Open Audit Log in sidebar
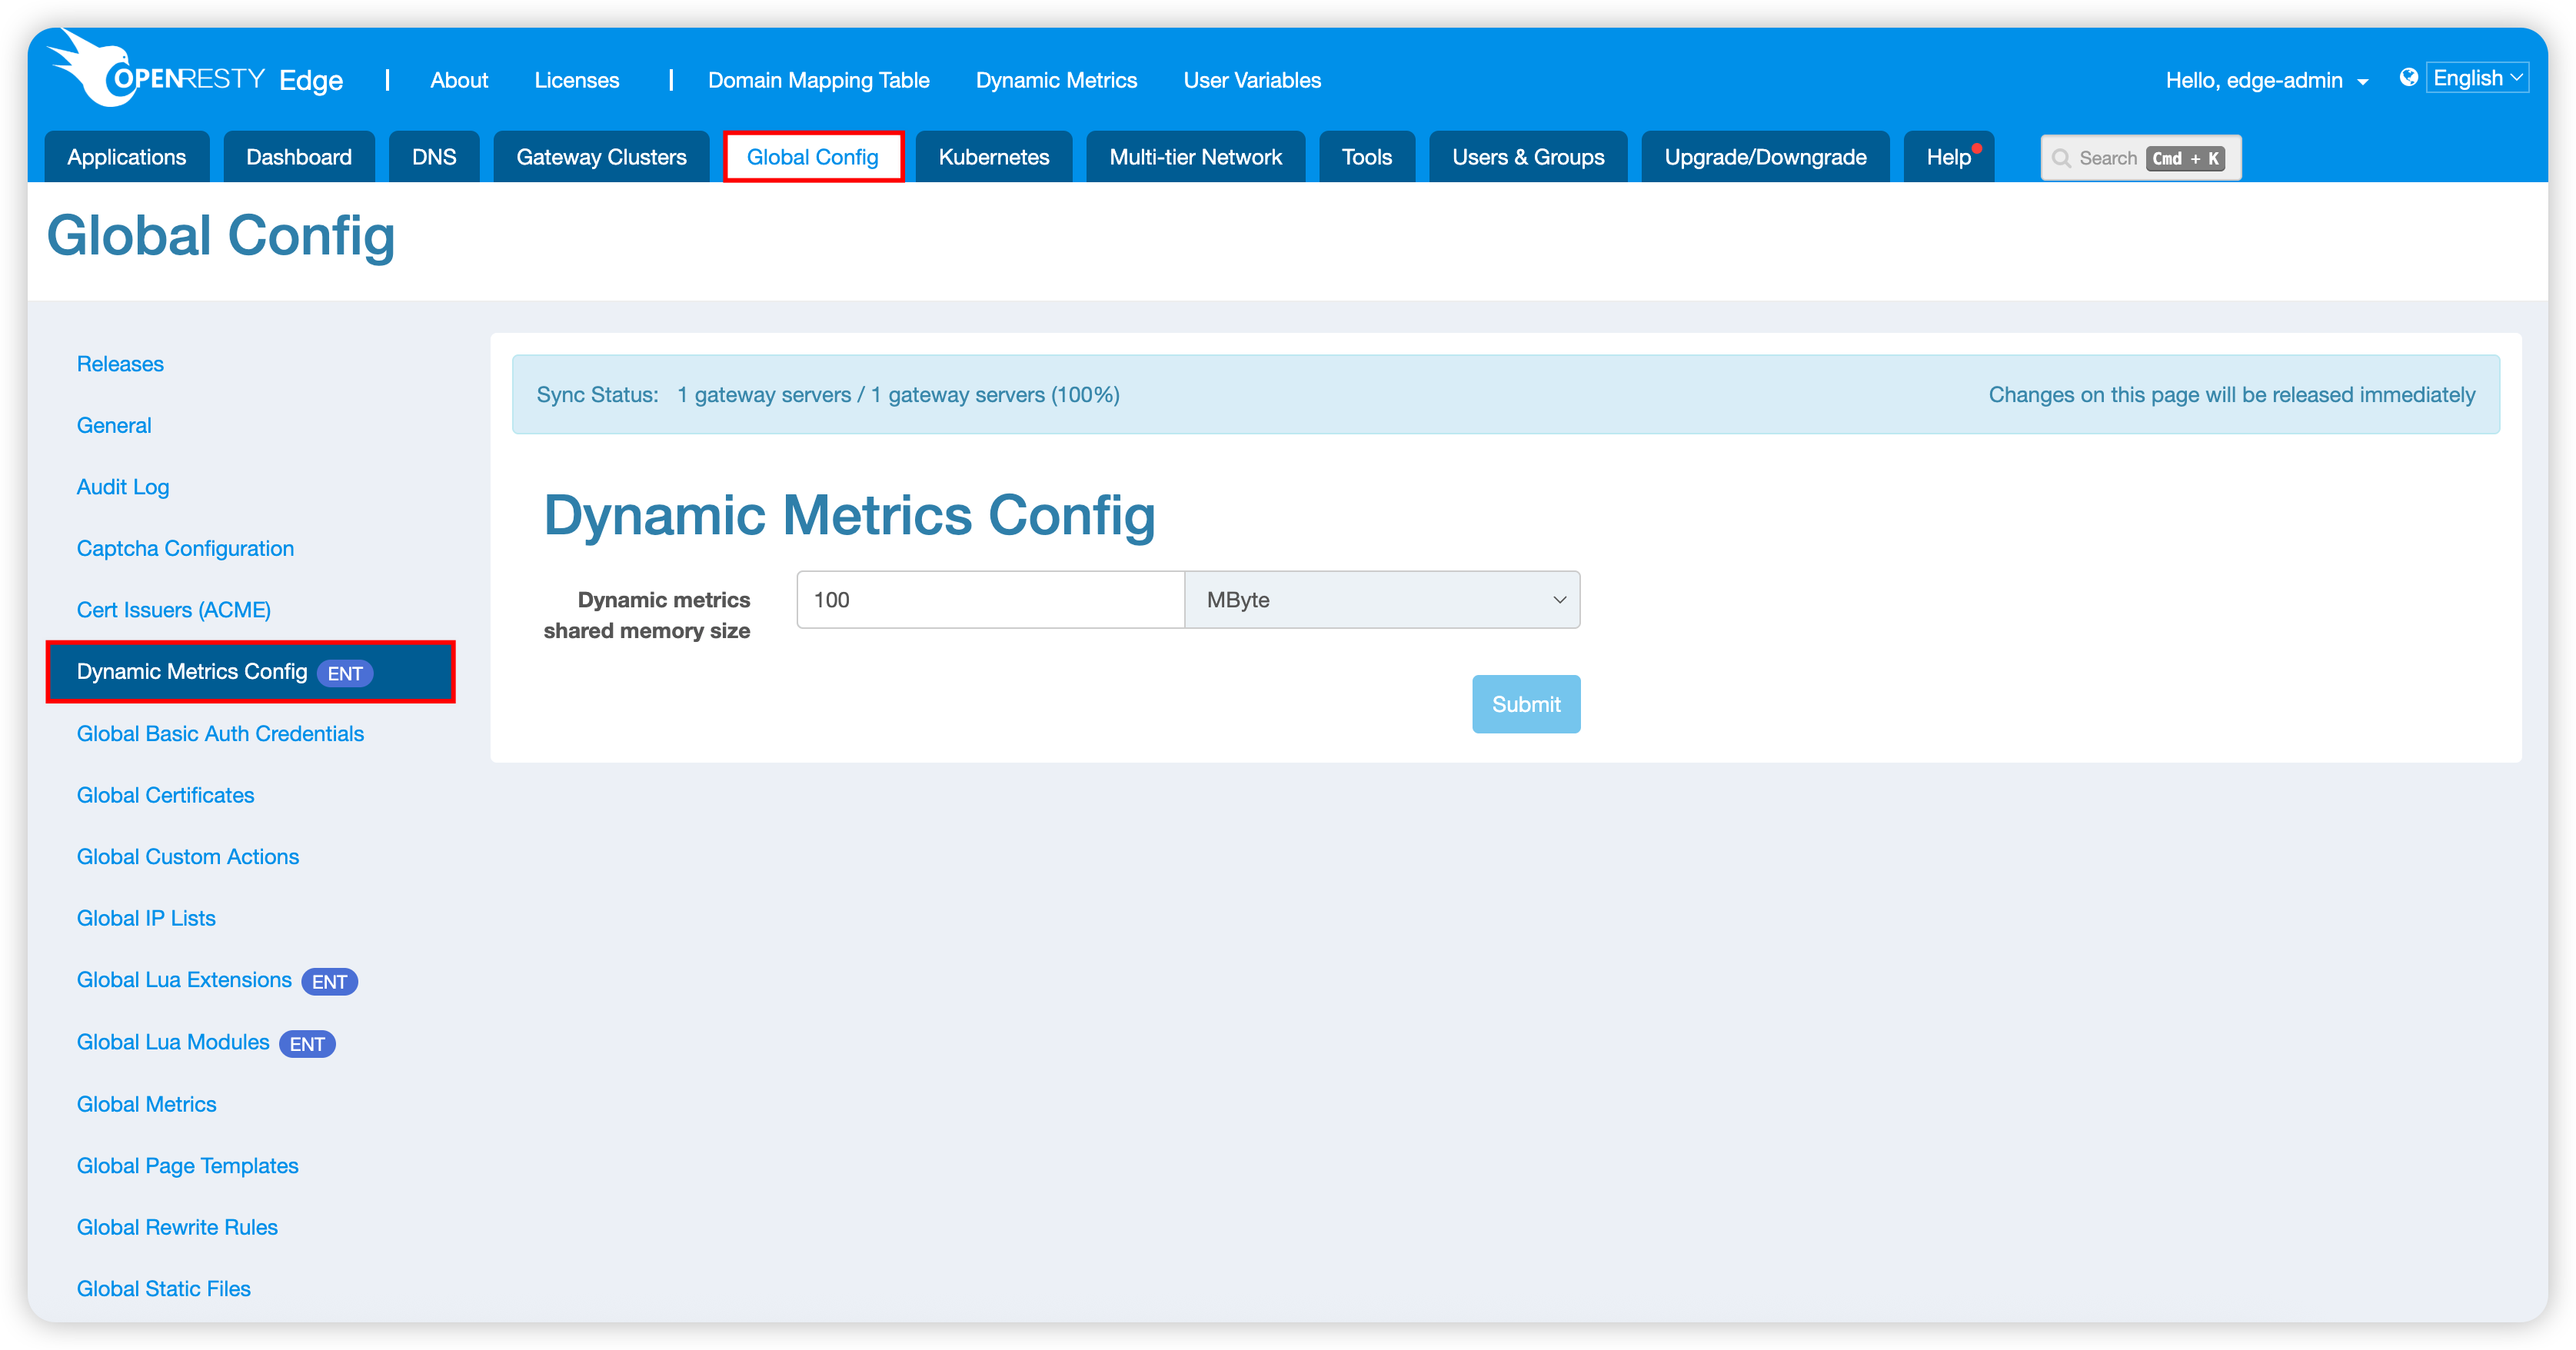Viewport: 2576px width, 1350px height. (123, 487)
